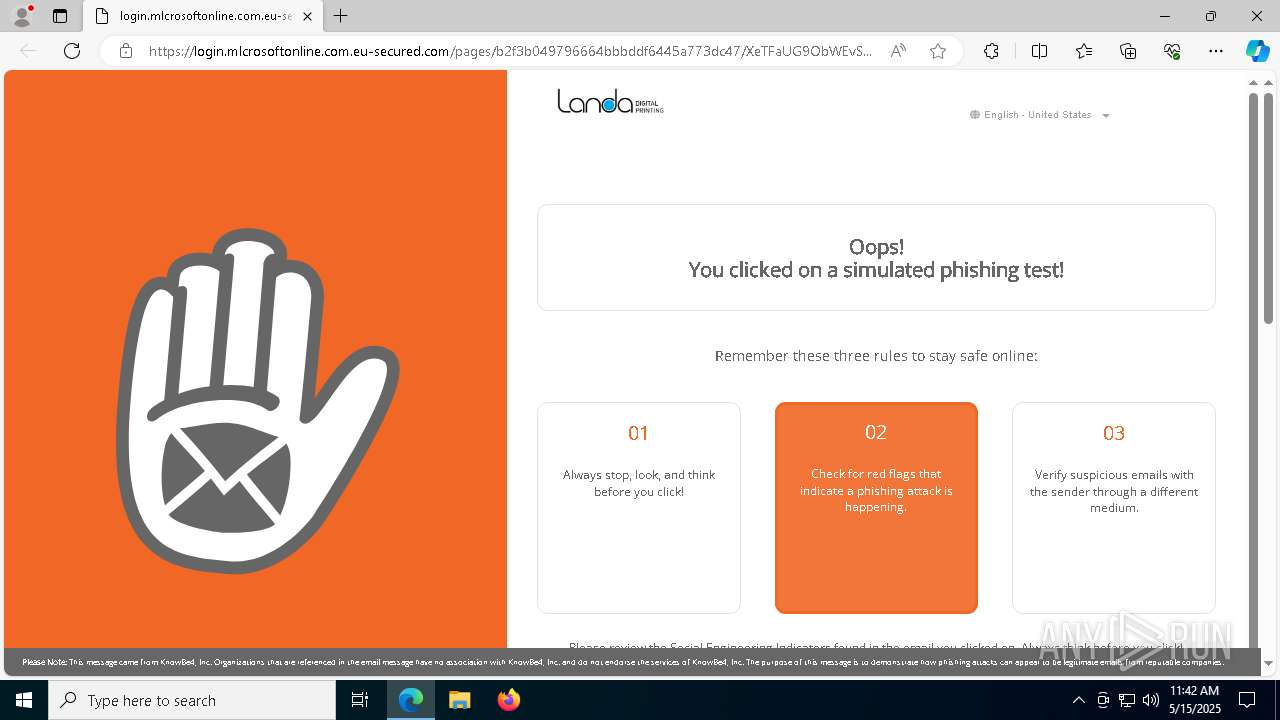Open the tab actions menu icon
Image resolution: width=1280 pixels, height=720 pixels.
click(60, 16)
